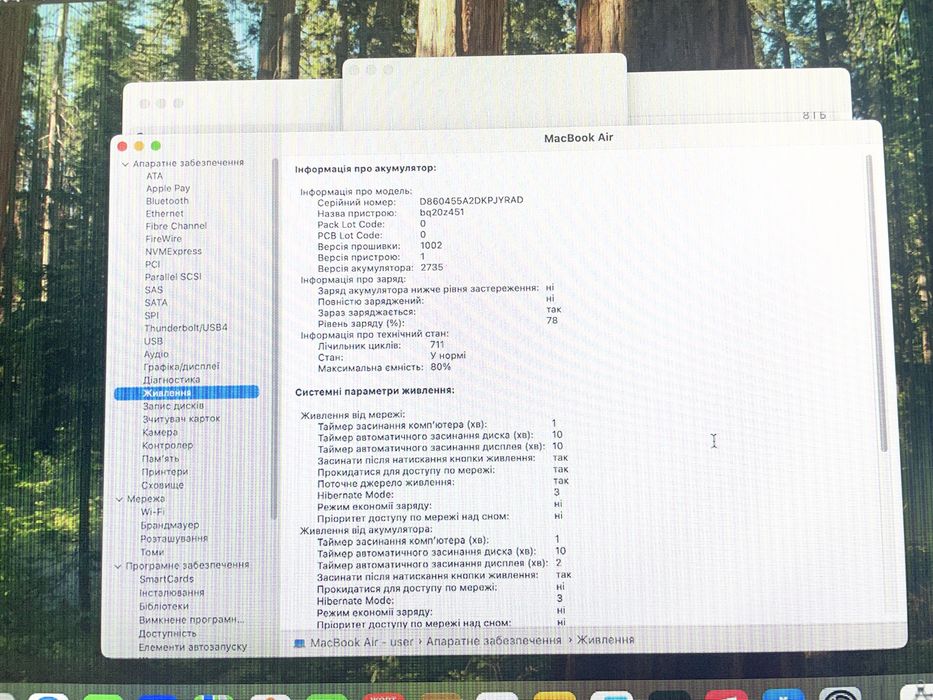
Task: Collapse the Програмне забезпечення section chevron
Action: 118,565
